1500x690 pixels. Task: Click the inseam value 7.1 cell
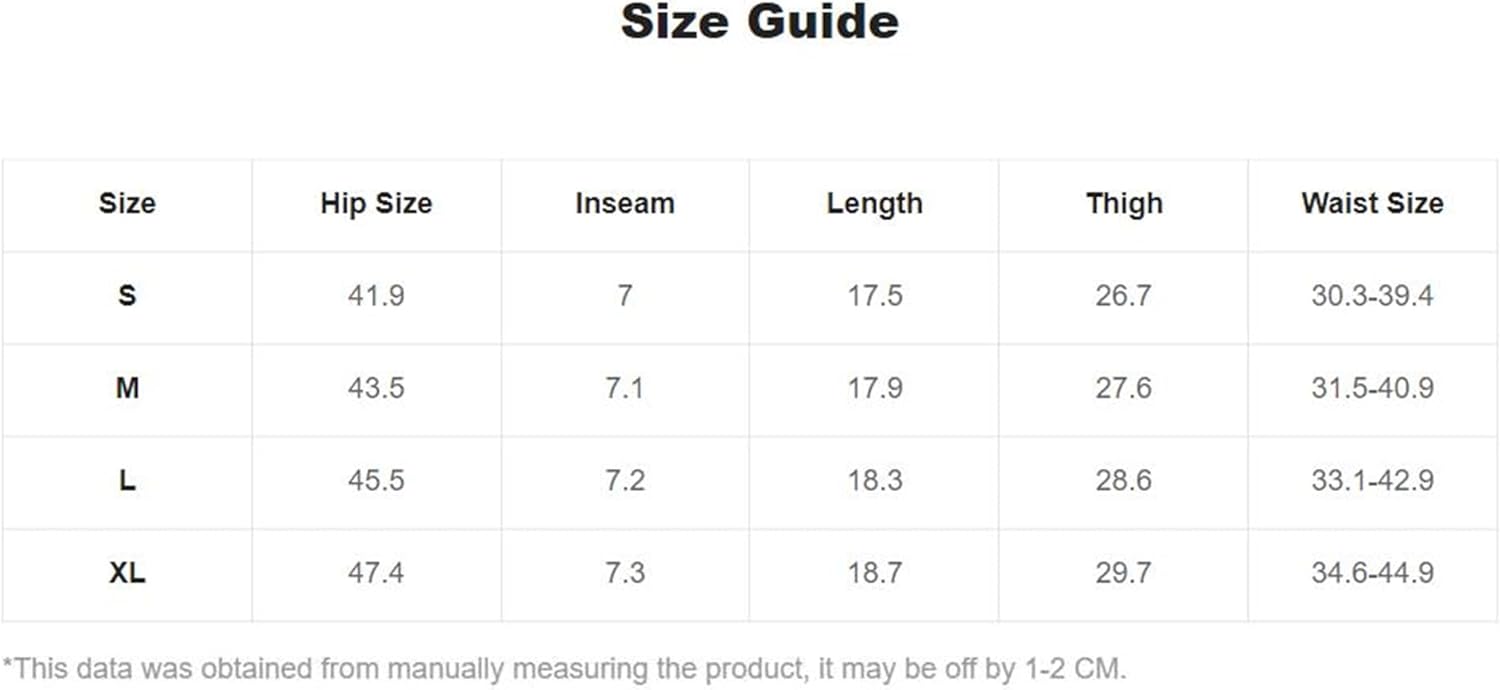click(625, 389)
